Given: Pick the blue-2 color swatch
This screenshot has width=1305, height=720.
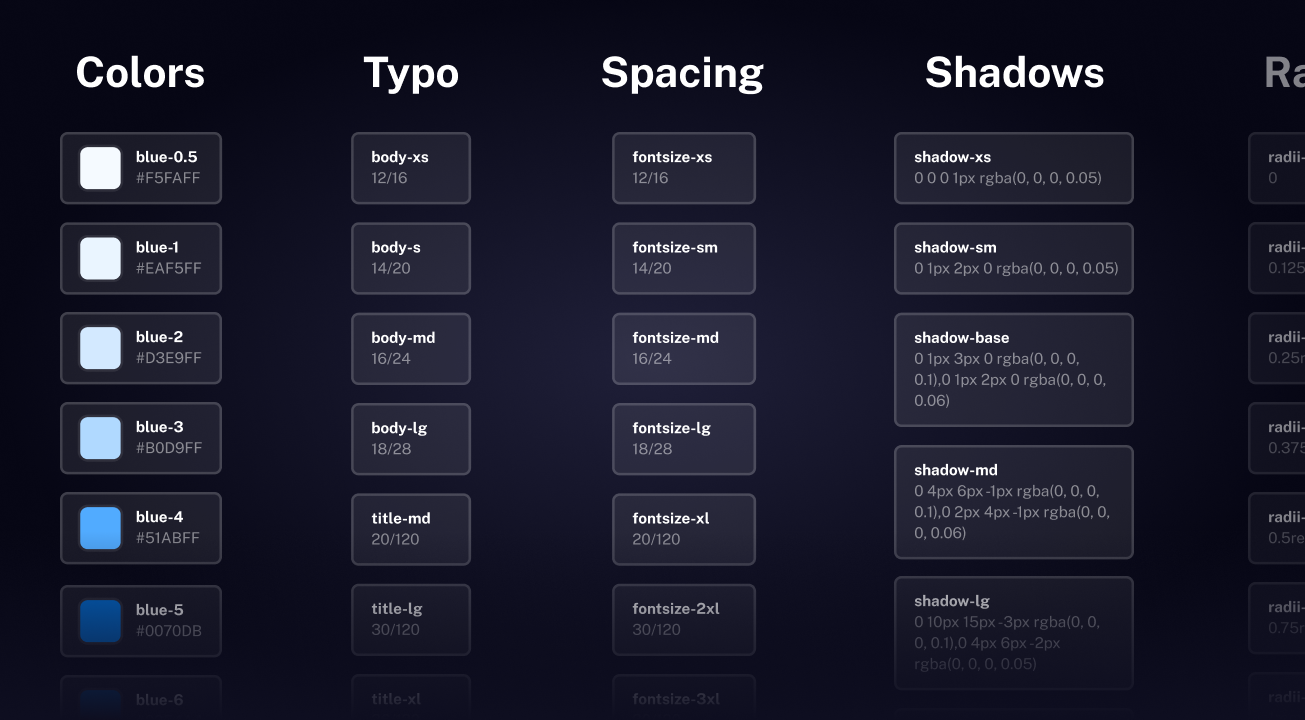Looking at the screenshot, I should coord(100,348).
